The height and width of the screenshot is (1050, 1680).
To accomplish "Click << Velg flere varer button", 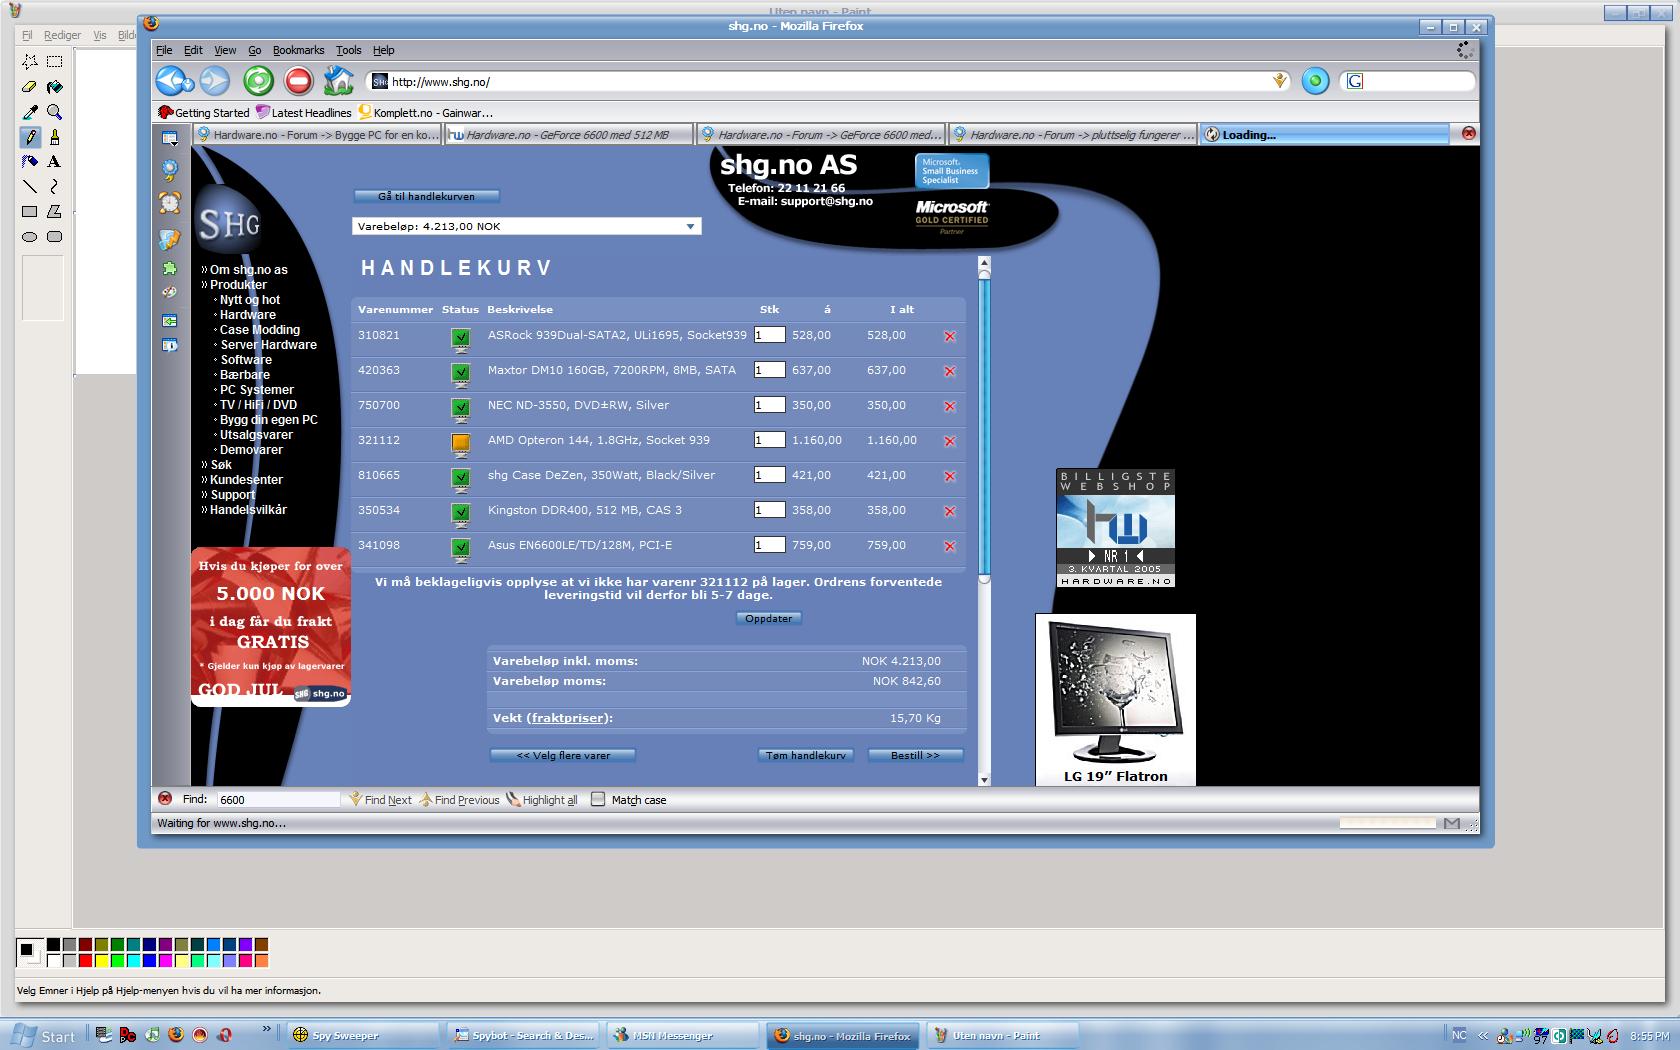I will [563, 755].
